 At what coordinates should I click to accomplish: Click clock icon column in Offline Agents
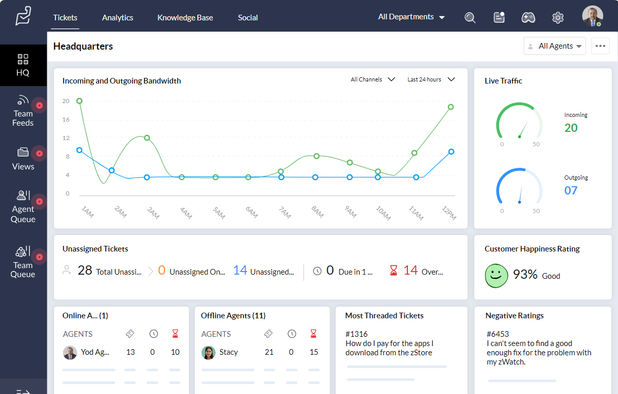[x=292, y=334]
